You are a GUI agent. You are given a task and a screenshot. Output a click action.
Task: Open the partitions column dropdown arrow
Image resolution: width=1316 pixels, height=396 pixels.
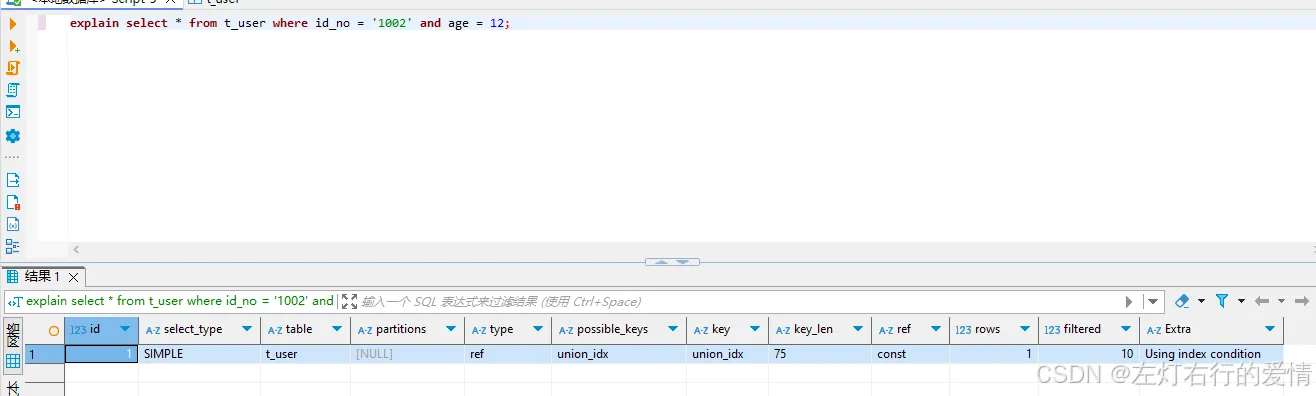(452, 329)
